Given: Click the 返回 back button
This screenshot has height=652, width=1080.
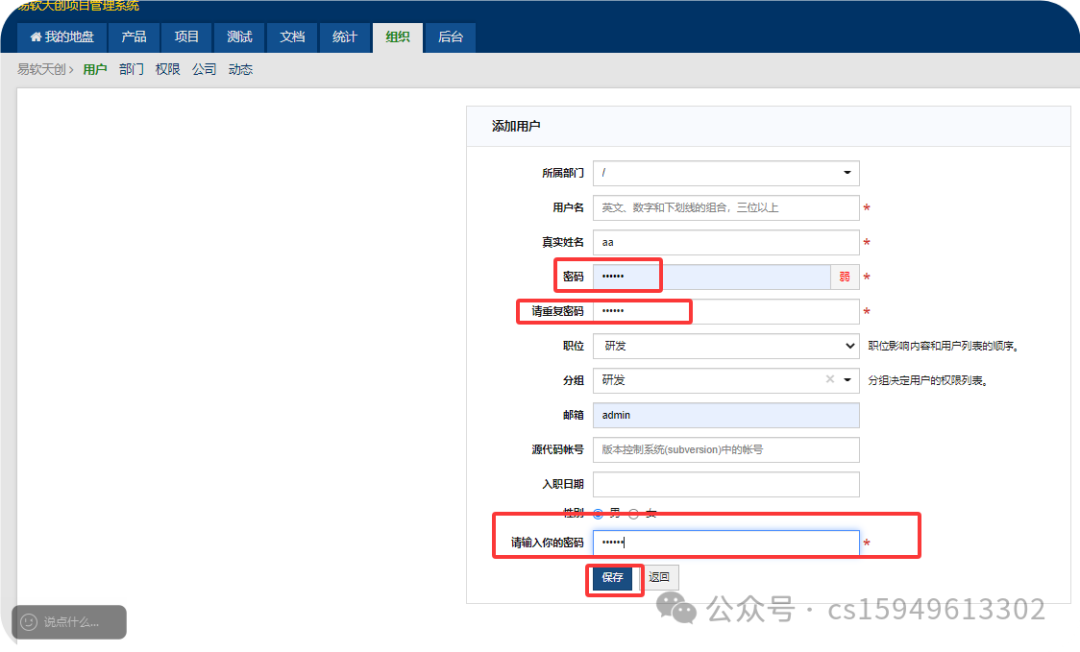Looking at the screenshot, I should [659, 577].
